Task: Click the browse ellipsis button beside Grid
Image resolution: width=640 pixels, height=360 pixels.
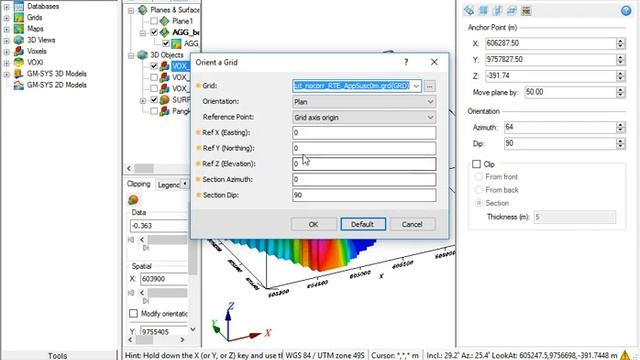Action: click(x=429, y=86)
